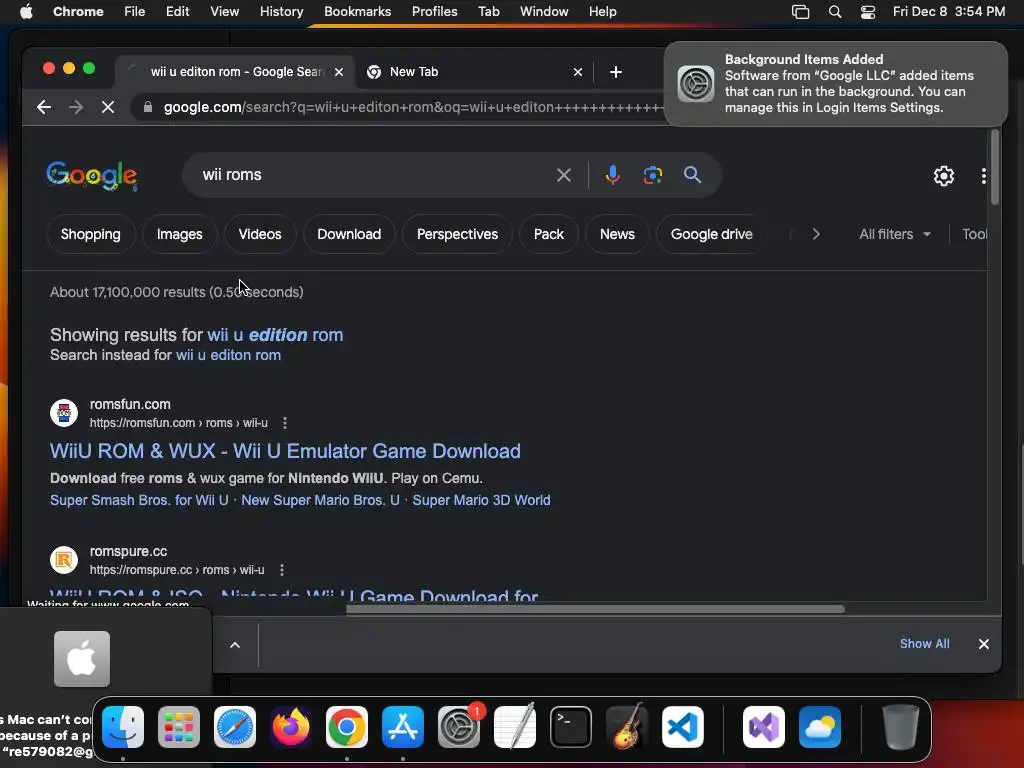Open Google quick settings gear
The image size is (1024, 768).
pyautogui.click(x=944, y=176)
